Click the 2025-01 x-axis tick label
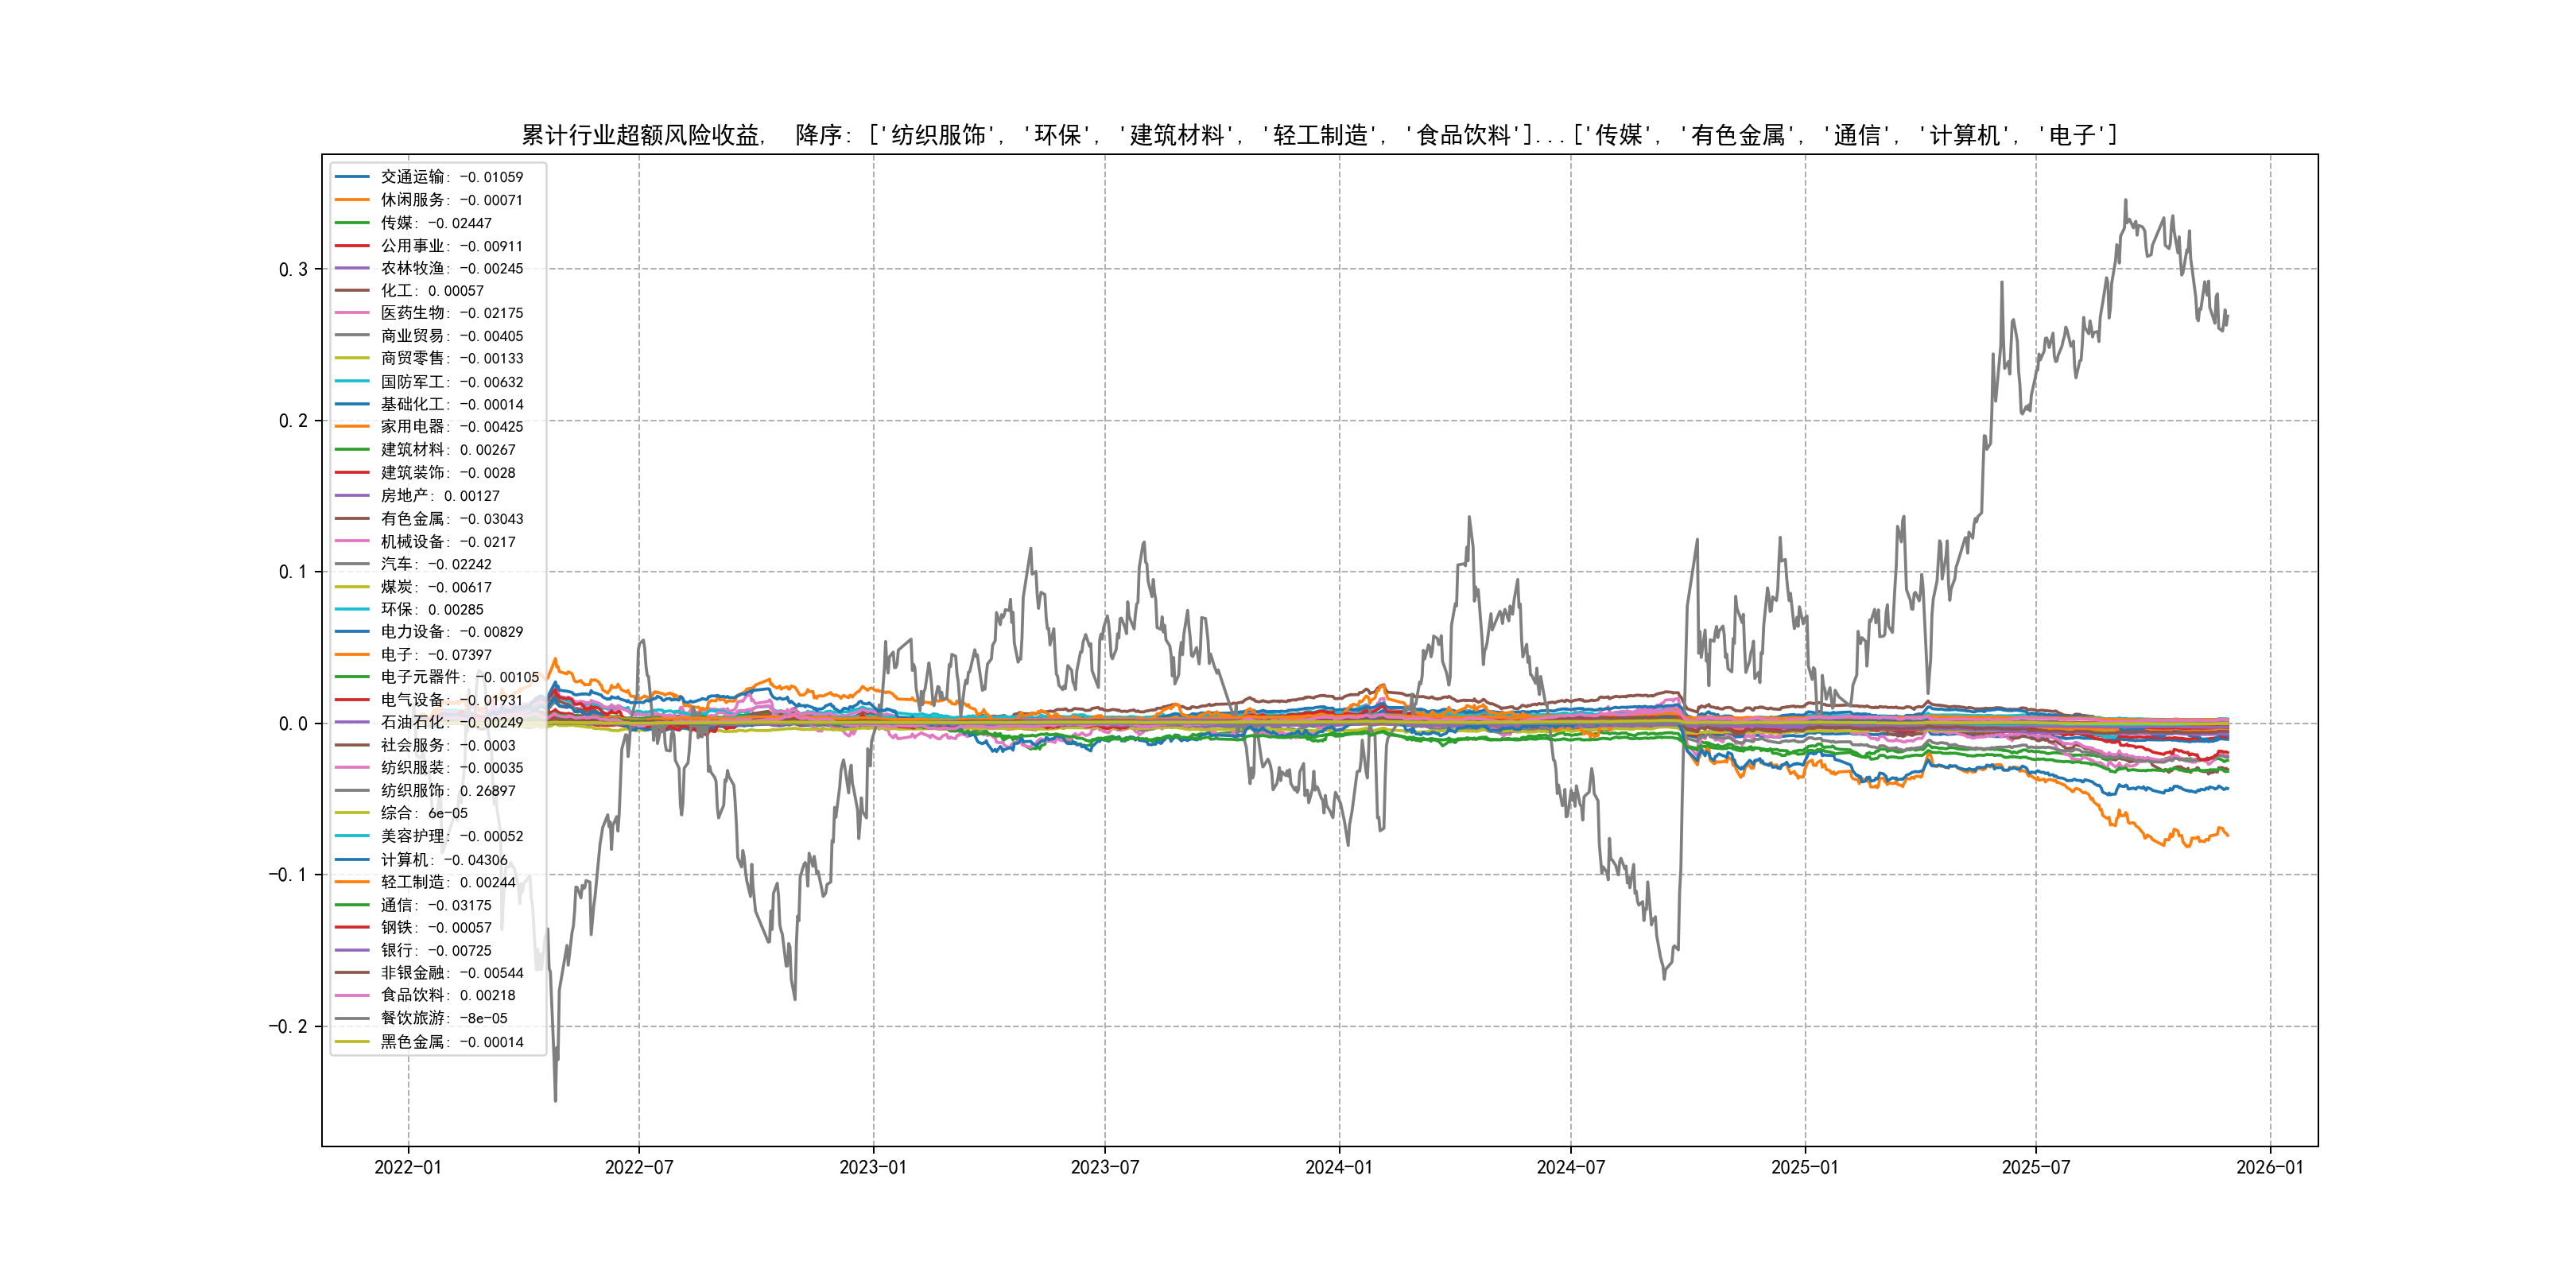Viewport: 2576px width, 1288px height. [x=1804, y=1167]
